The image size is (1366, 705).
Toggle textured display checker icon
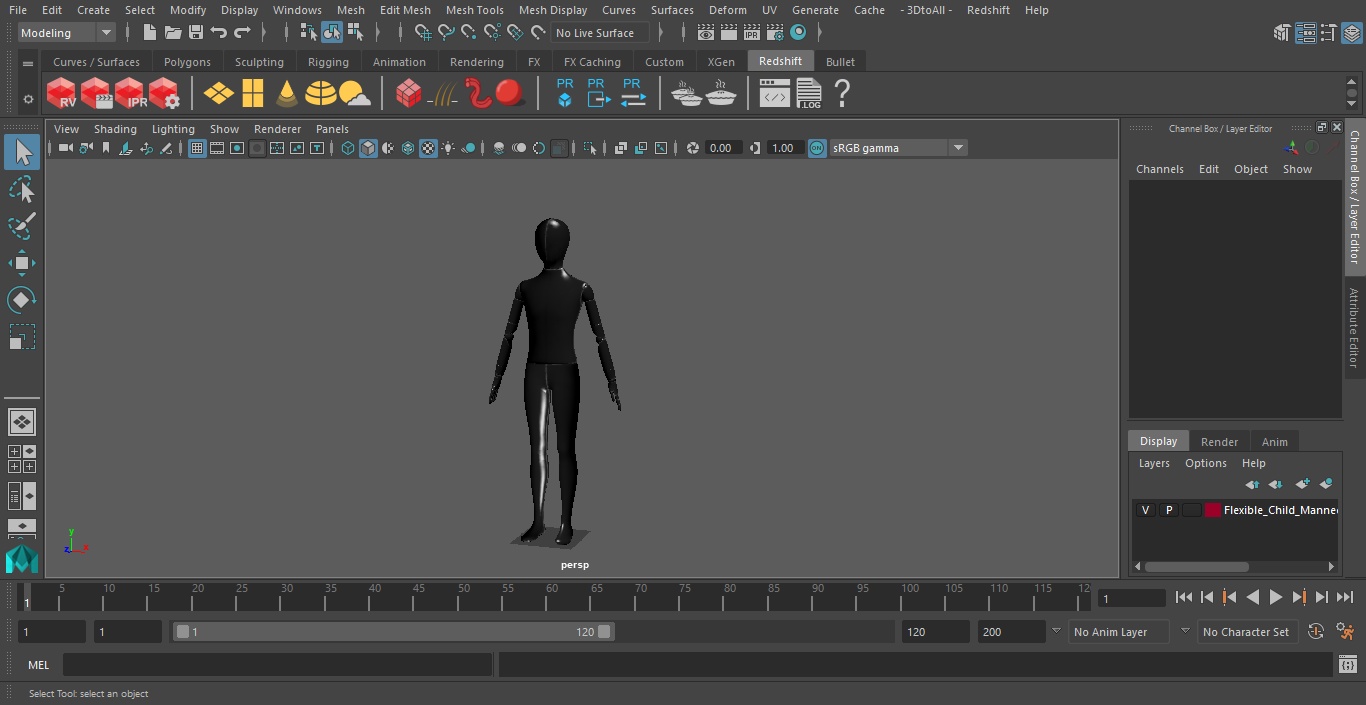click(428, 148)
